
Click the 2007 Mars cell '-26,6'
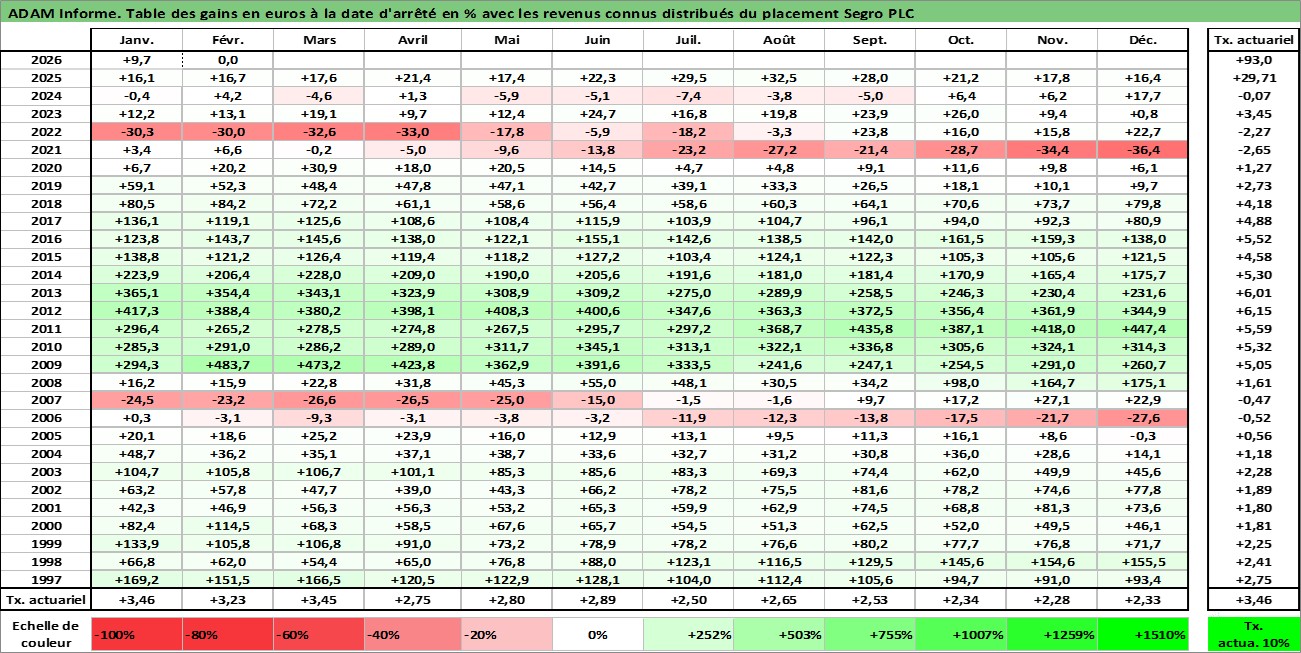tap(317, 400)
